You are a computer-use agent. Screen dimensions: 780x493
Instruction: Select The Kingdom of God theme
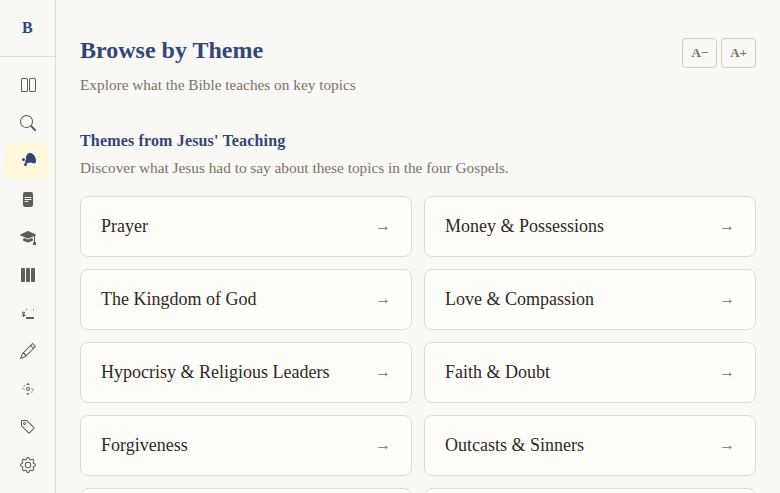(245, 299)
